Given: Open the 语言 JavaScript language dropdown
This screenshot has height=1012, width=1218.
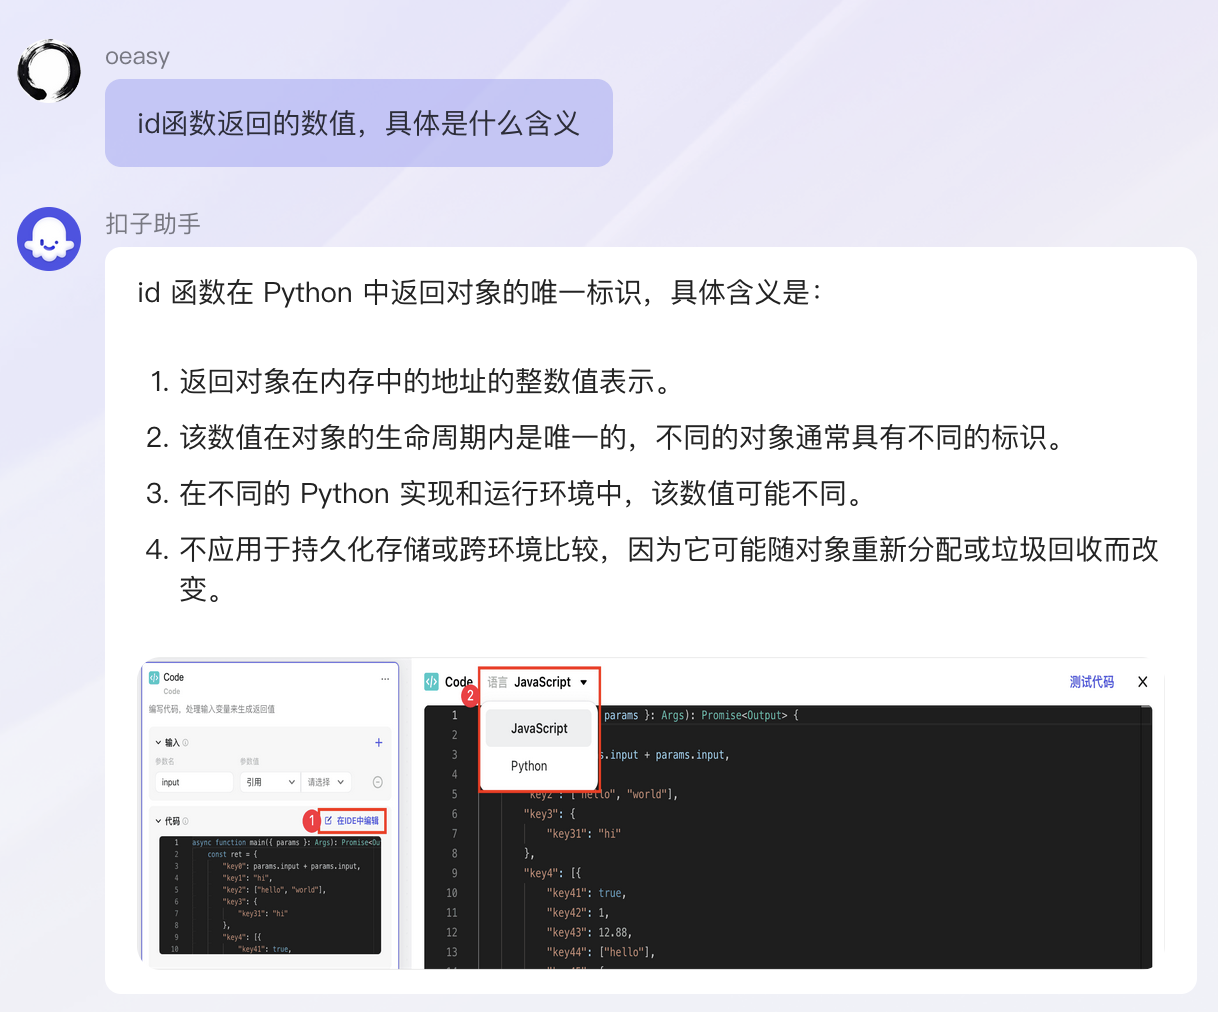Looking at the screenshot, I should pos(539,682).
